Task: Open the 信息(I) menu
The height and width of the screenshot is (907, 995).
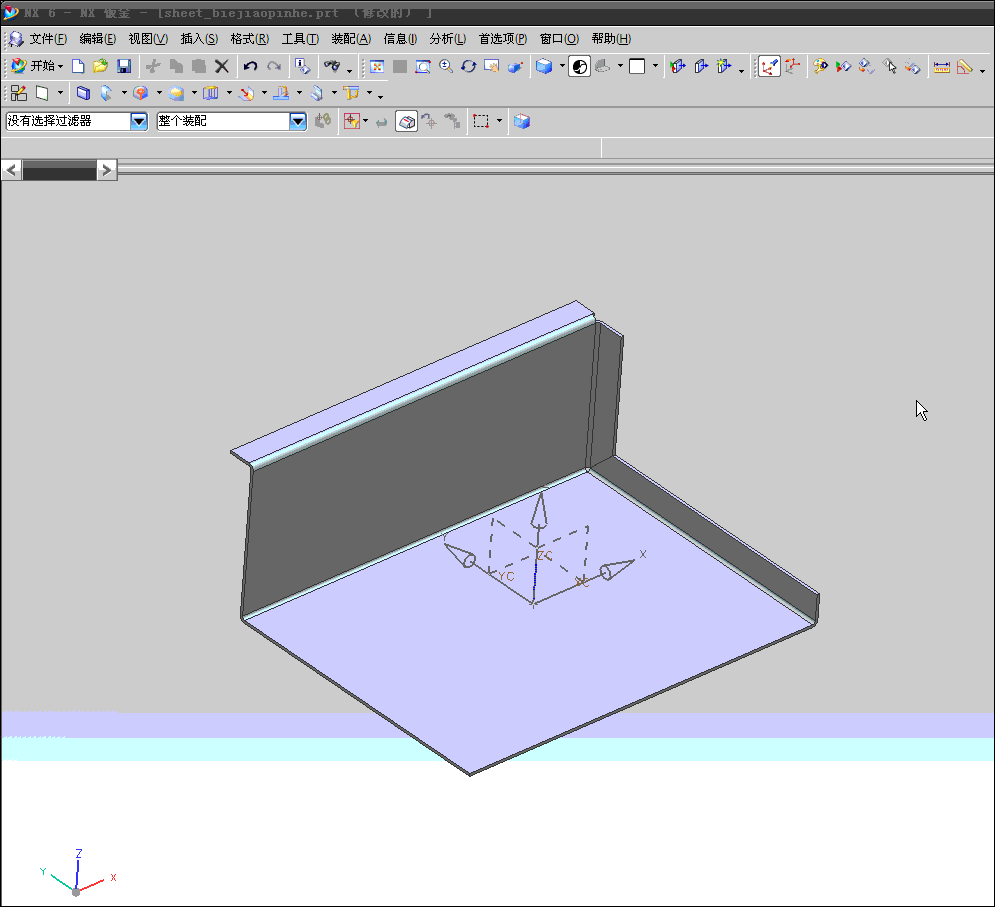Action: [400, 39]
